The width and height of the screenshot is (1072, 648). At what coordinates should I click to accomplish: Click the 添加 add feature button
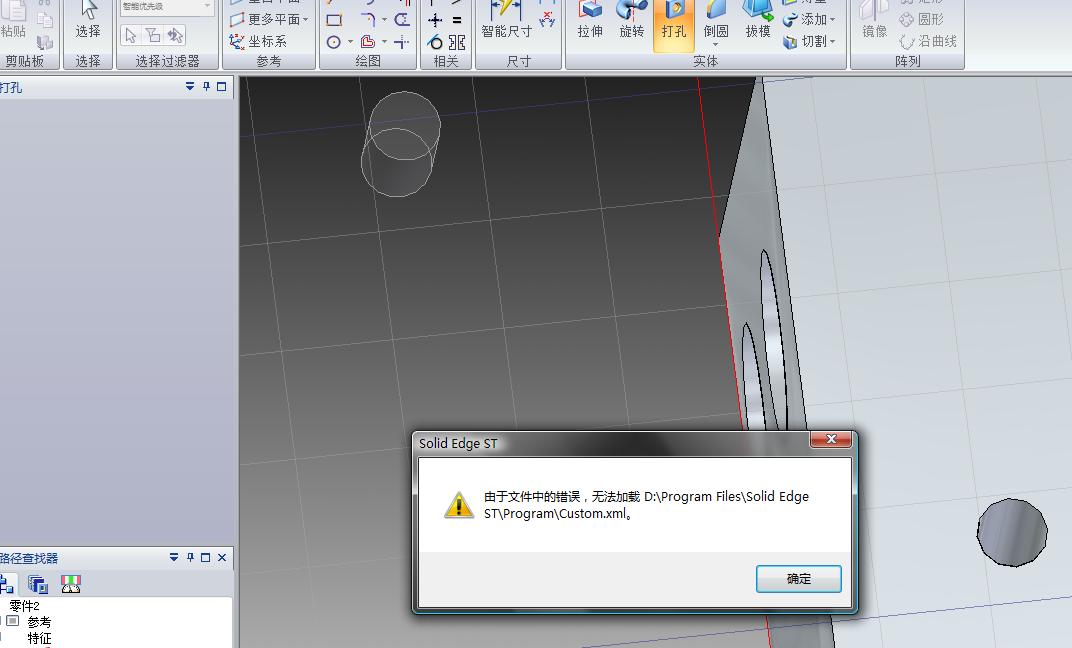[x=805, y=20]
